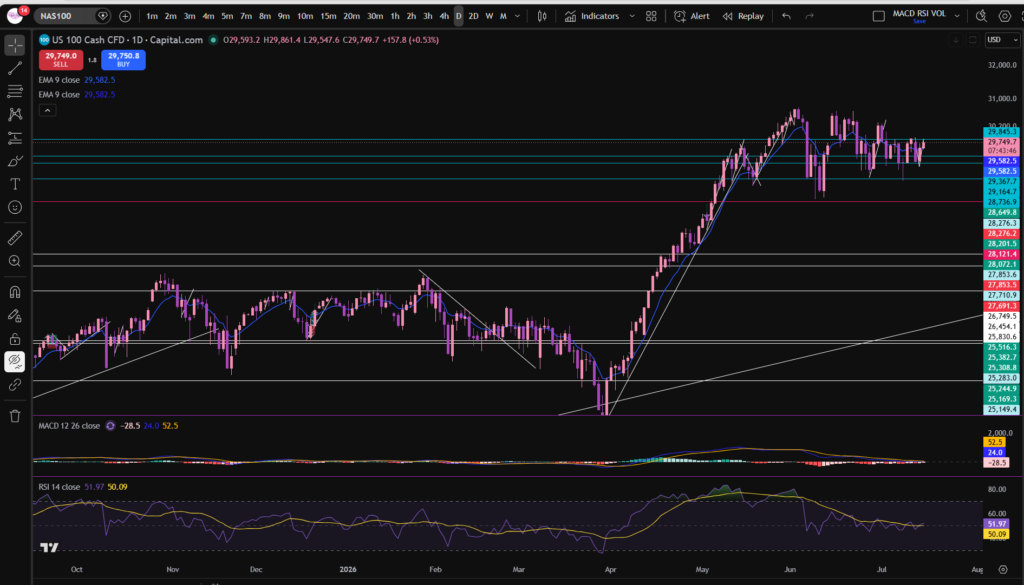Image resolution: width=1024 pixels, height=585 pixels.
Task: Click the red SELL 29,749.0 button
Action: [x=61, y=59]
